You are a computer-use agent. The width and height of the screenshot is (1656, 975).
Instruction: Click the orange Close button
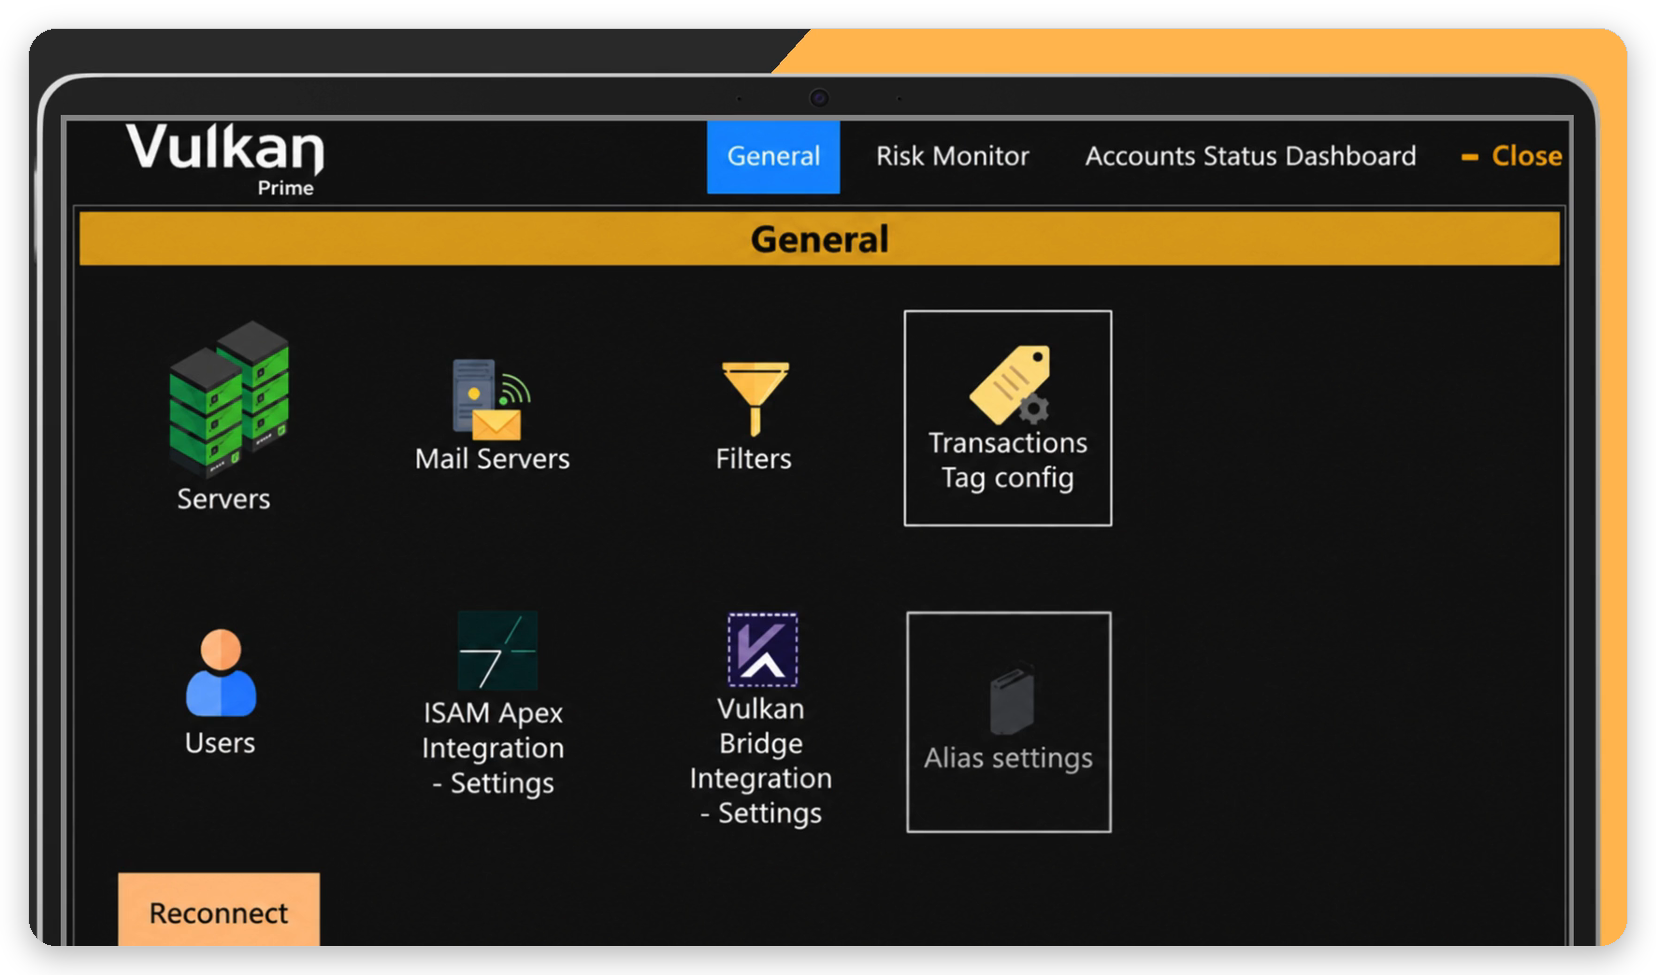1511,156
